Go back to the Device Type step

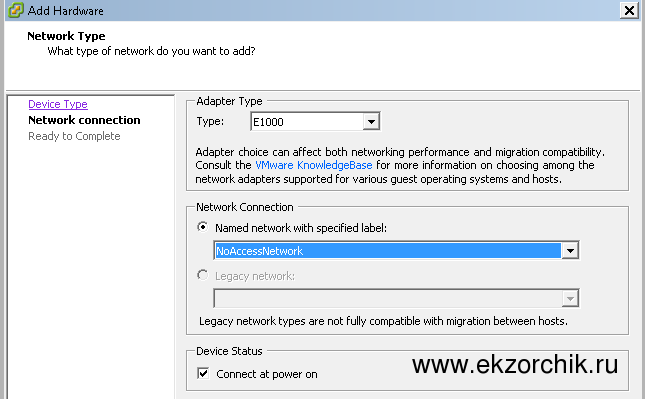click(x=58, y=104)
